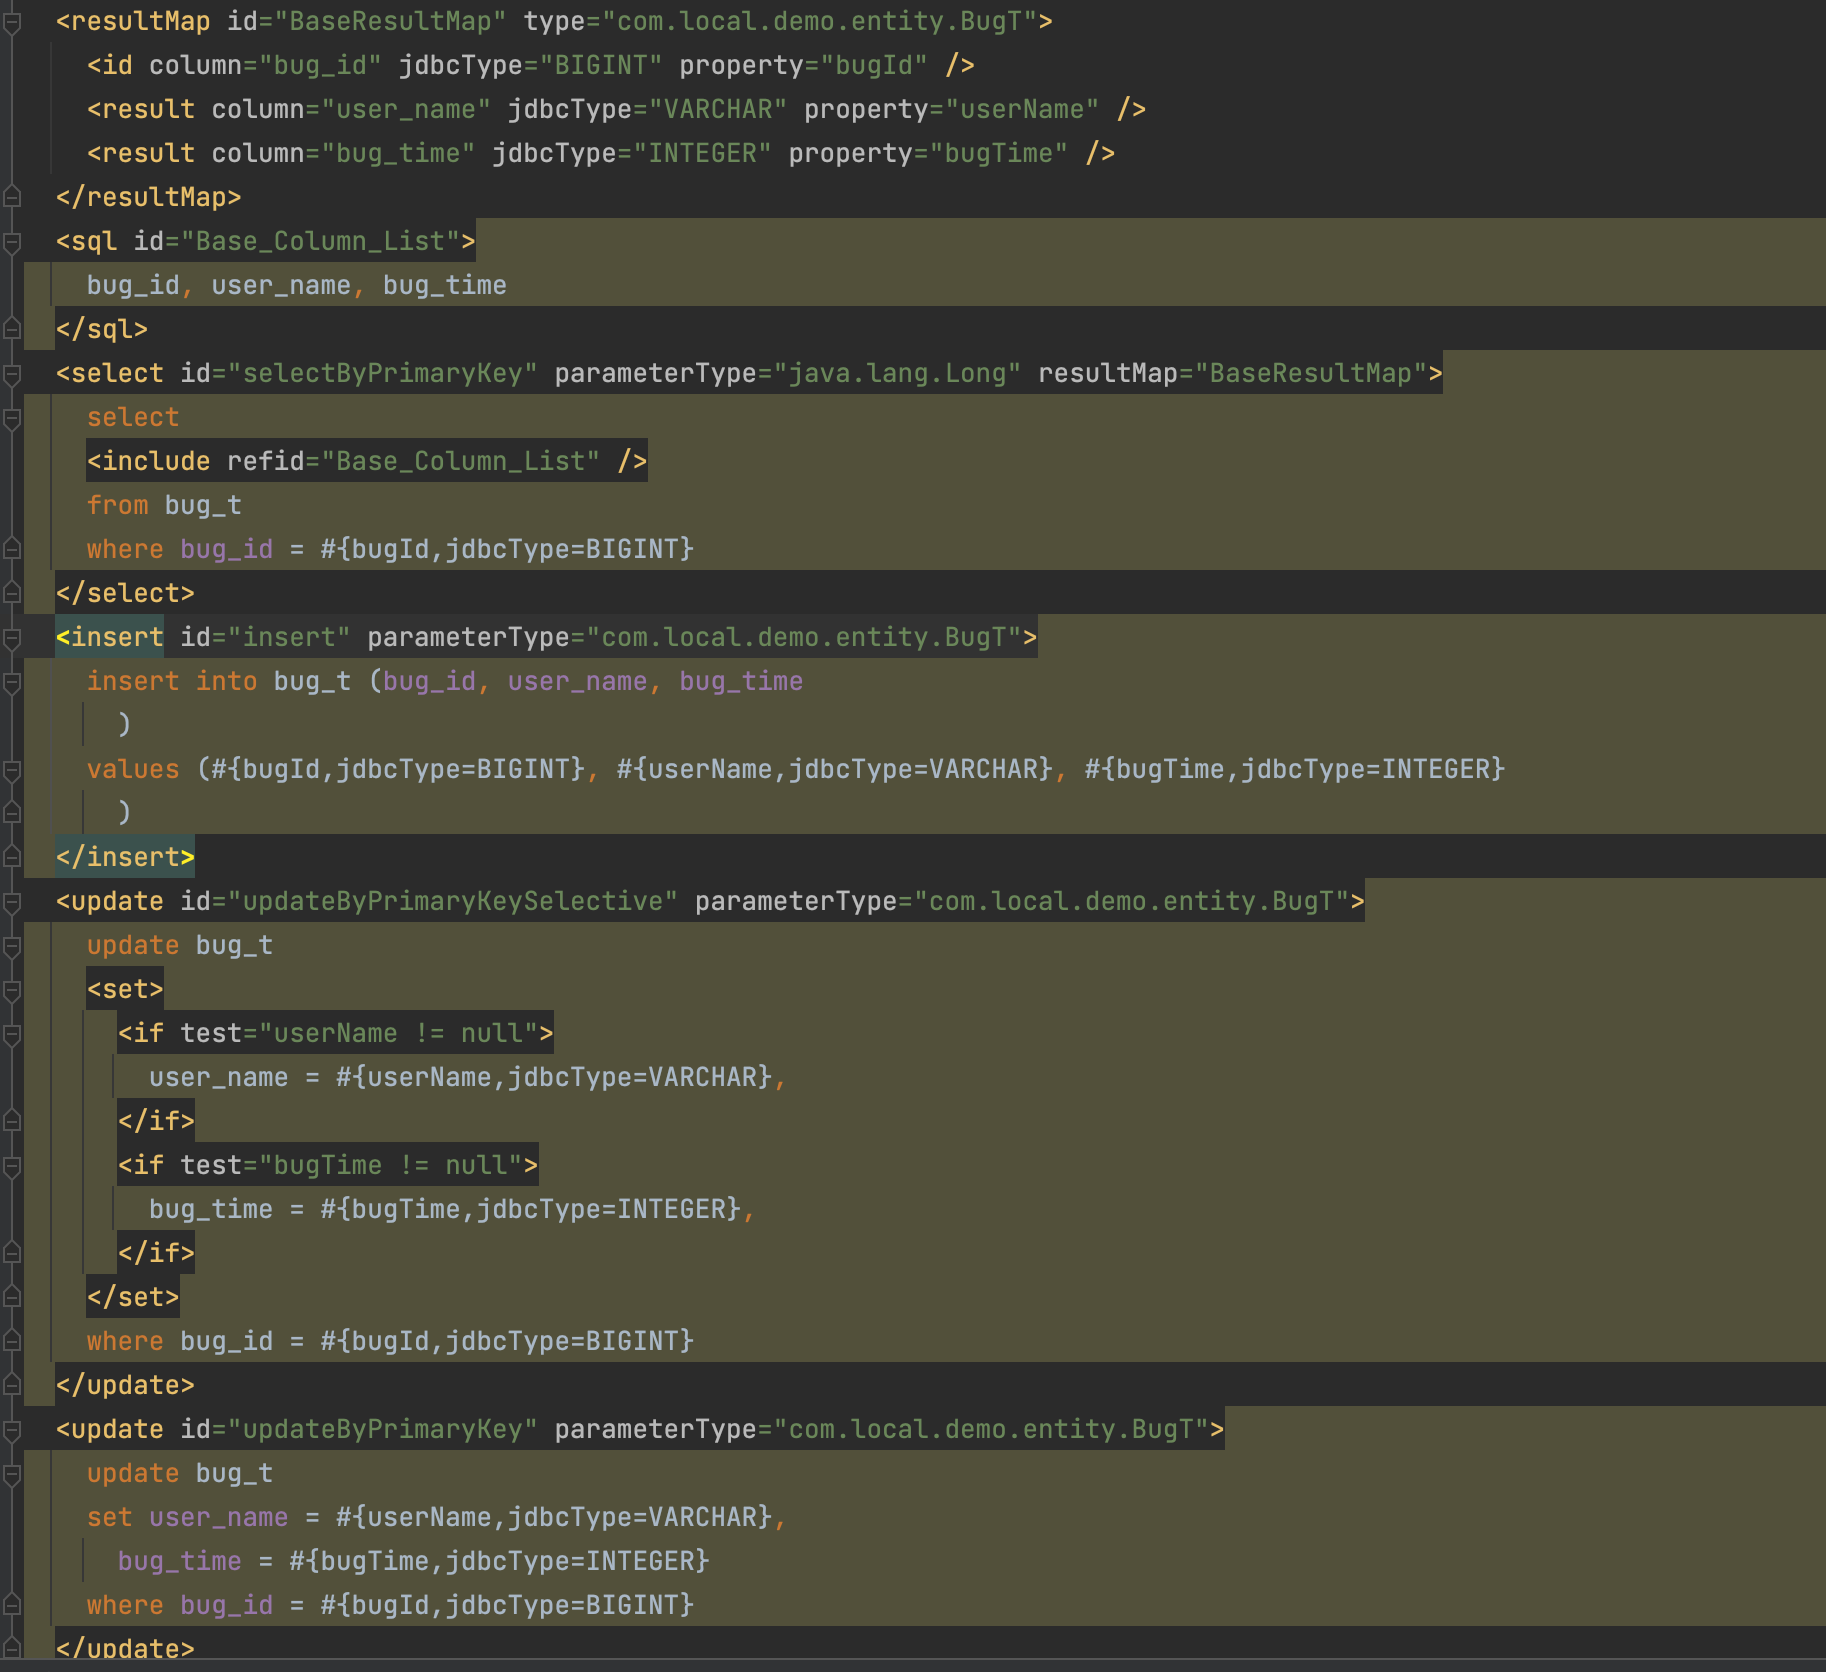Fold the insert element from its opening tag gutter
This screenshot has height=1672, width=1826.
12,638
